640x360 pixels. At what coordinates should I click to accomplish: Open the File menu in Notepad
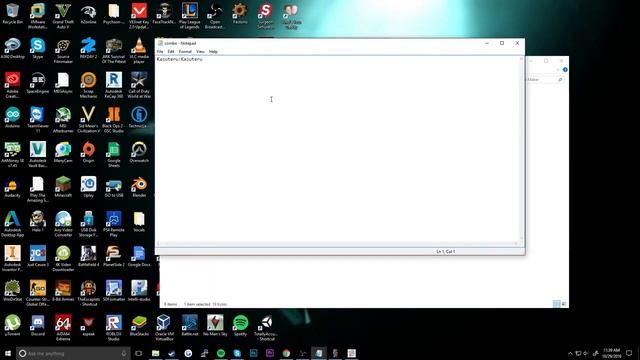tap(160, 52)
